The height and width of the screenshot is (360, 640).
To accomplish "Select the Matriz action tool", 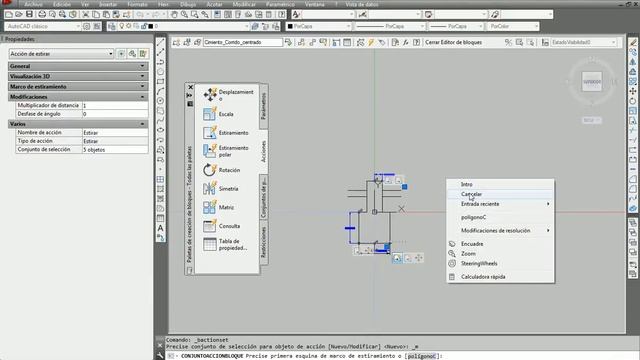I will pos(218,207).
